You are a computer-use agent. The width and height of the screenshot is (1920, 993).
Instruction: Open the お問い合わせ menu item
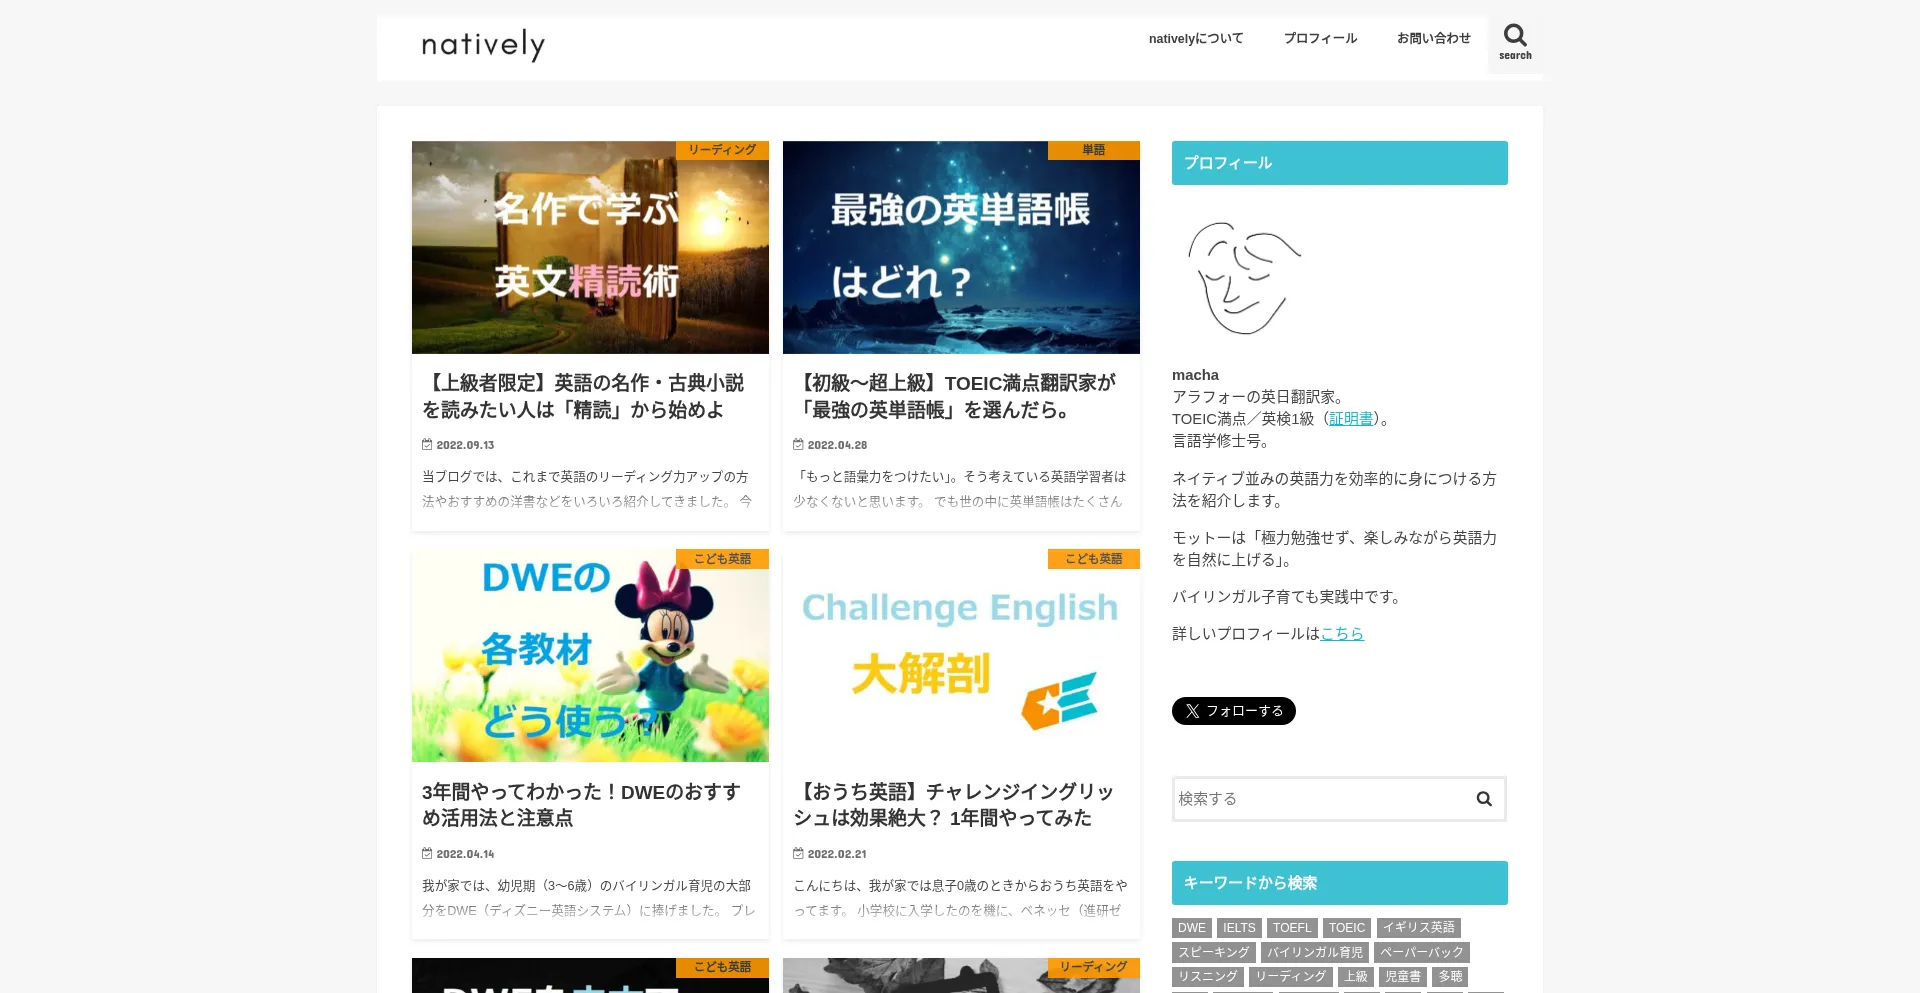tap(1434, 38)
